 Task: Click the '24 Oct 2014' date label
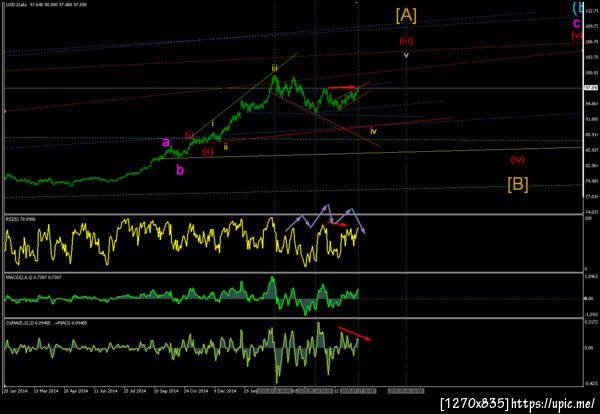tap(196, 391)
